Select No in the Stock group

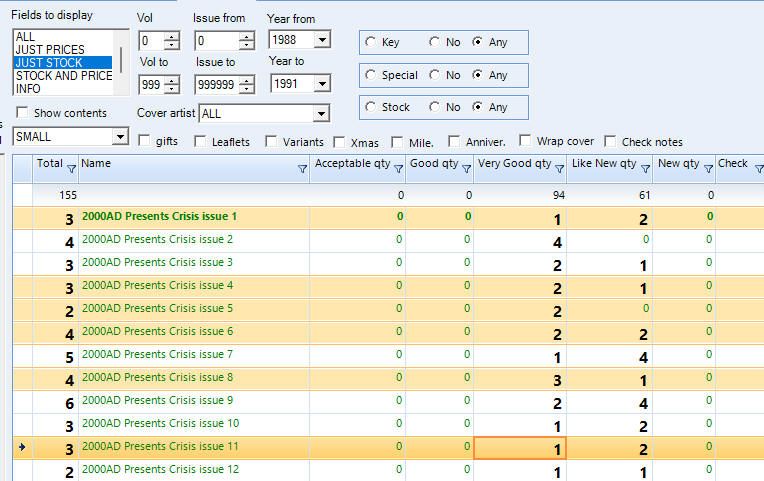[434, 107]
